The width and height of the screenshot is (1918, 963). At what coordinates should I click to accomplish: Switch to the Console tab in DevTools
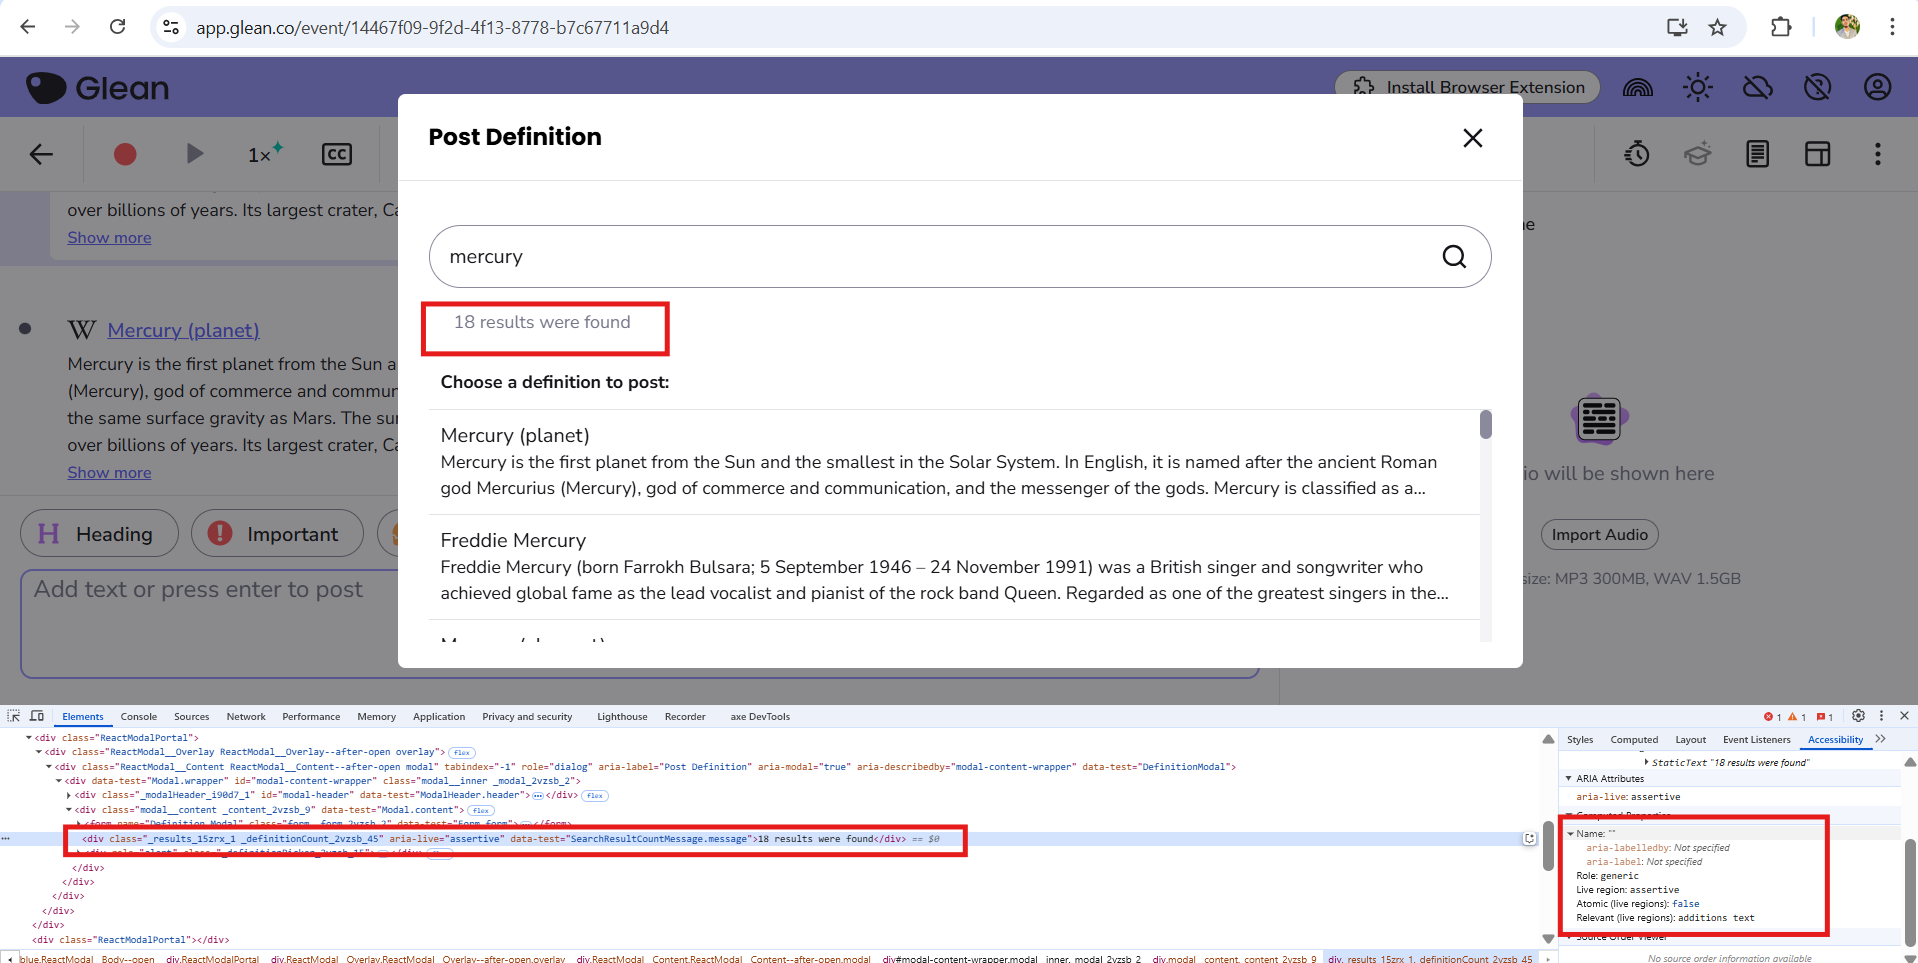coord(138,717)
